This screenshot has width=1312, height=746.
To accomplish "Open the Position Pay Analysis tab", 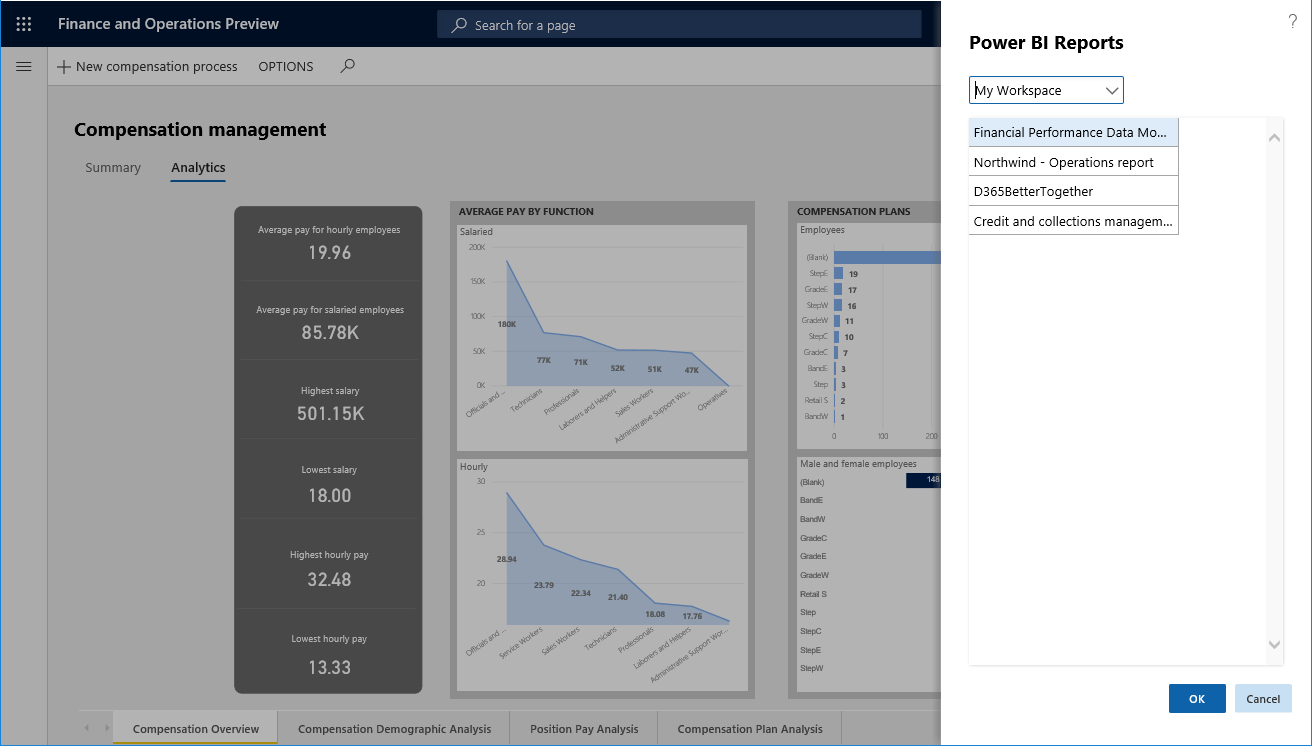I will (583, 728).
